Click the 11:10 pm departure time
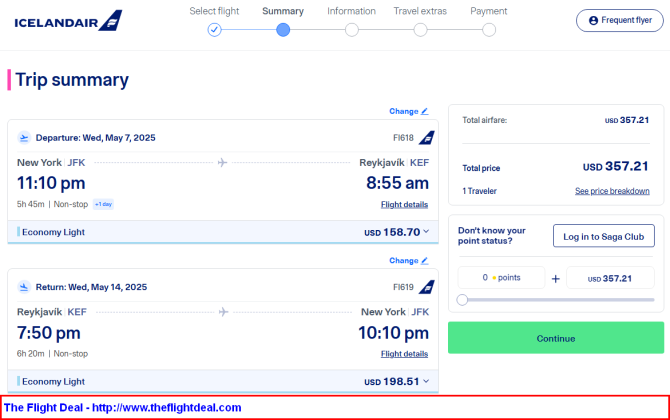670x420 pixels. (51, 183)
